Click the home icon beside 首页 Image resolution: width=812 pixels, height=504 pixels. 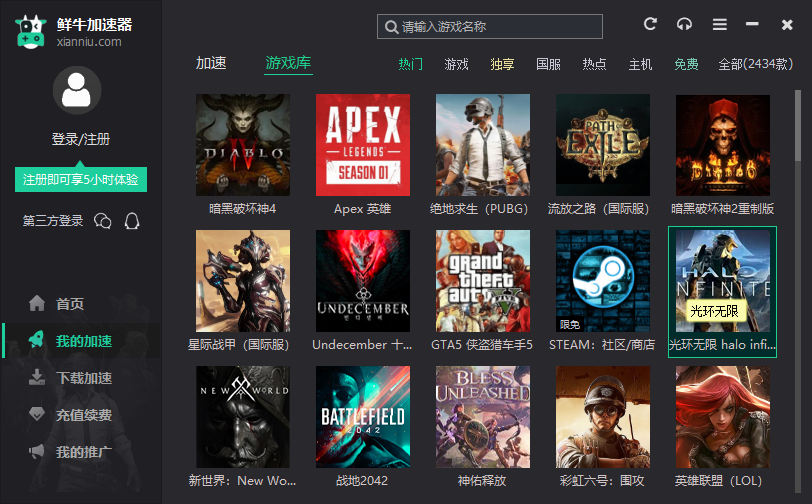coord(37,303)
